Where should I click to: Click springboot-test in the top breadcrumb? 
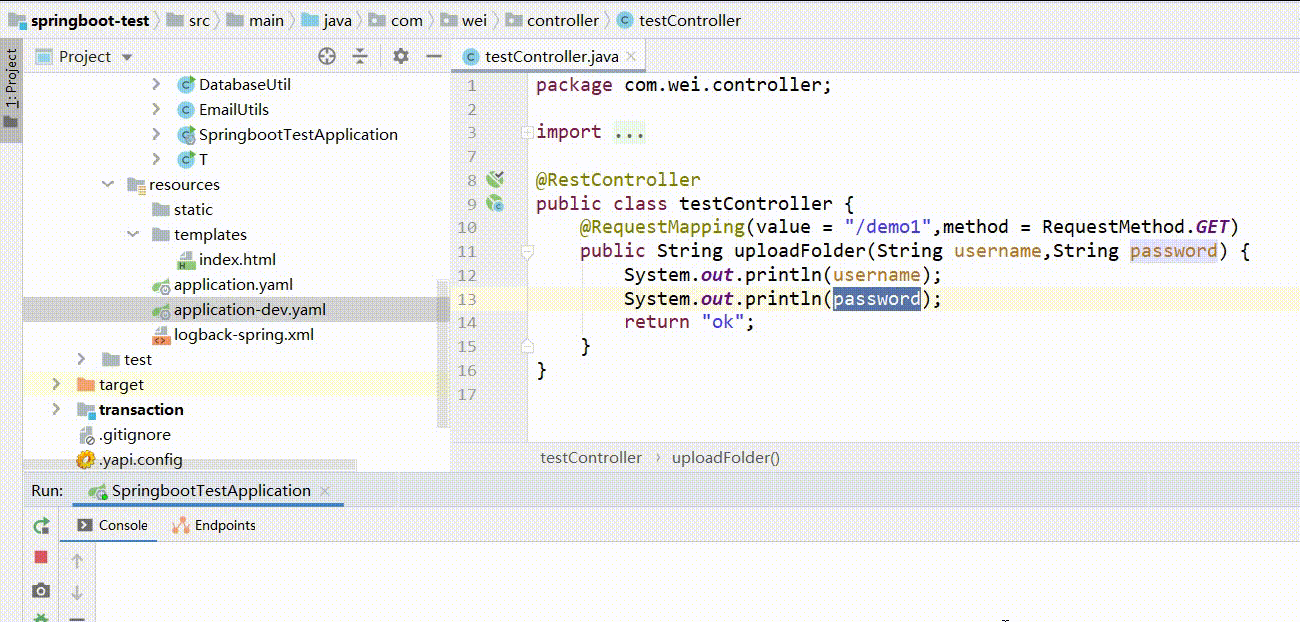click(79, 20)
